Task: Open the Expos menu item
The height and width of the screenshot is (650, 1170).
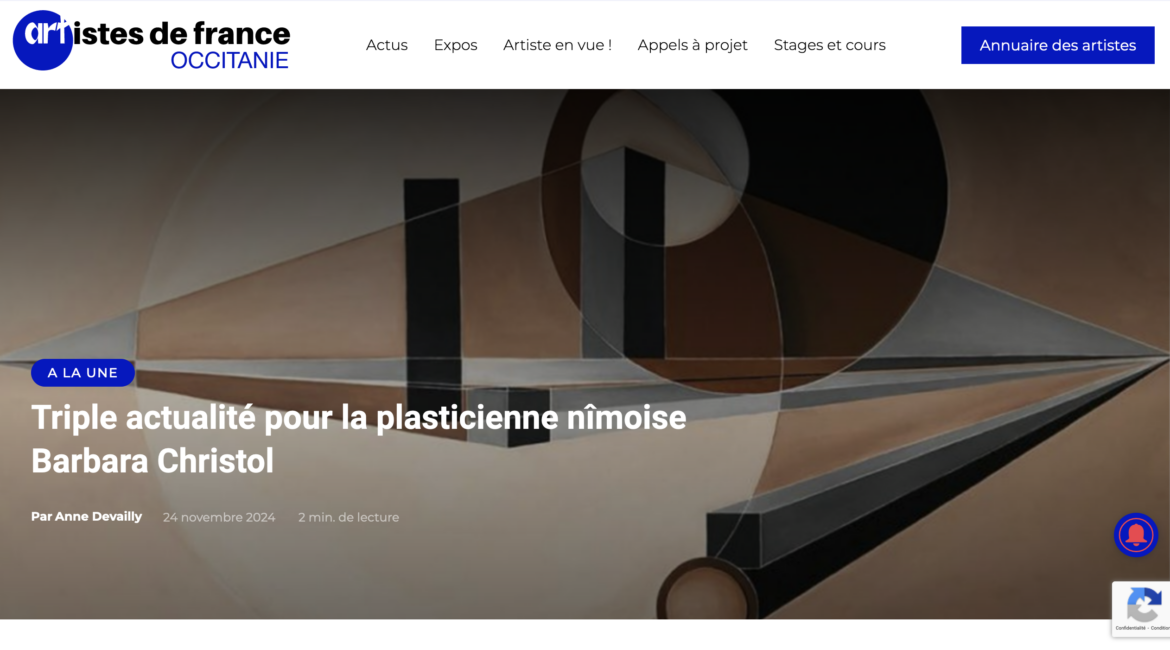Action: point(455,45)
